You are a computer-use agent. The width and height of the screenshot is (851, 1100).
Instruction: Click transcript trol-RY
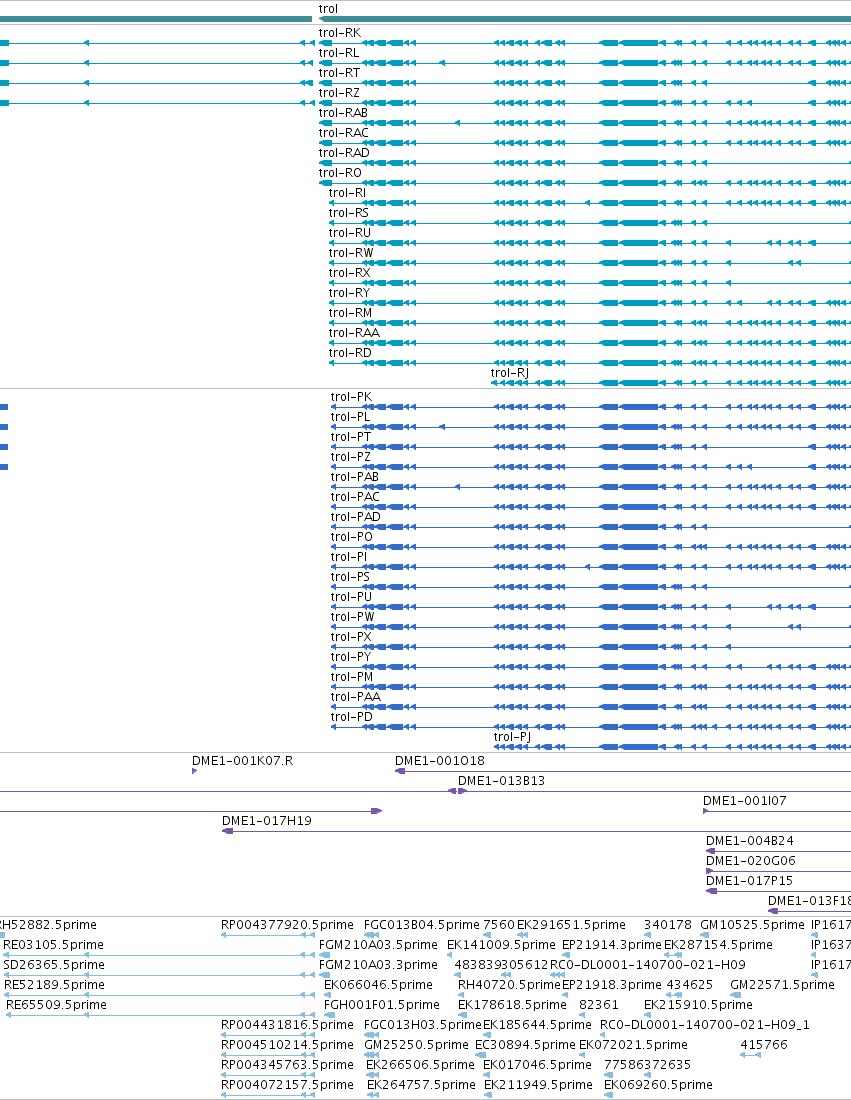click(349, 293)
